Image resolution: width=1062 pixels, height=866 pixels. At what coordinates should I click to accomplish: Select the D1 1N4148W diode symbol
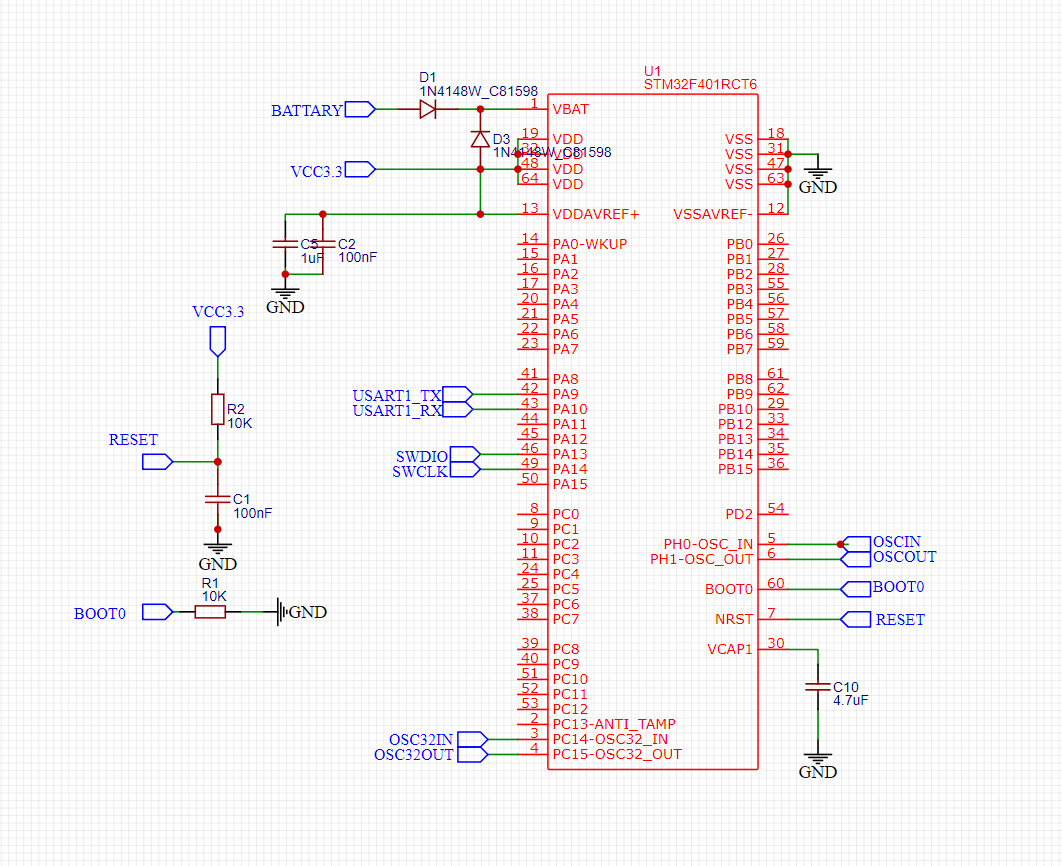point(430,108)
